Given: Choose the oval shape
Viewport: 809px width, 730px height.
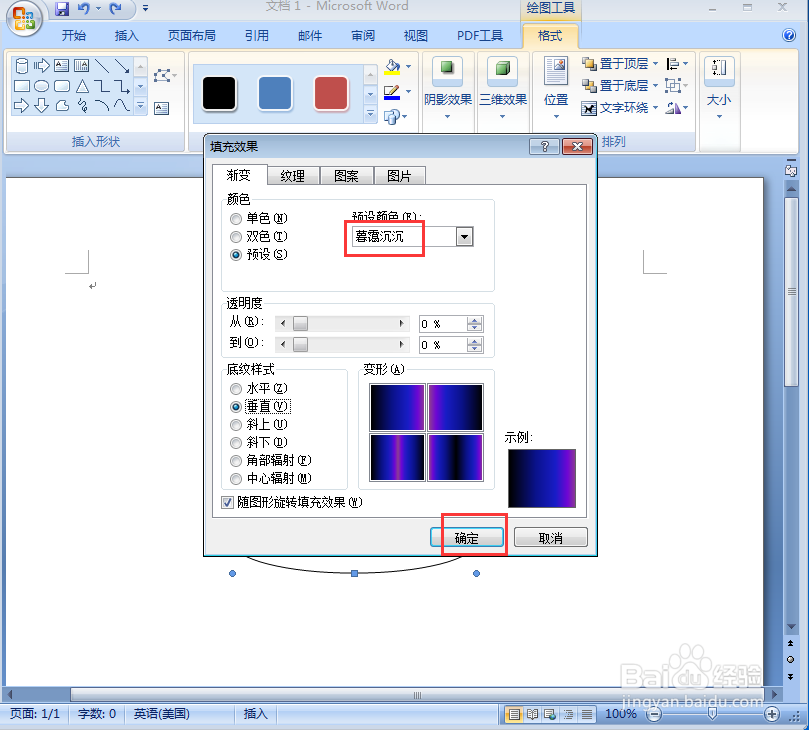Looking at the screenshot, I should point(41,86).
